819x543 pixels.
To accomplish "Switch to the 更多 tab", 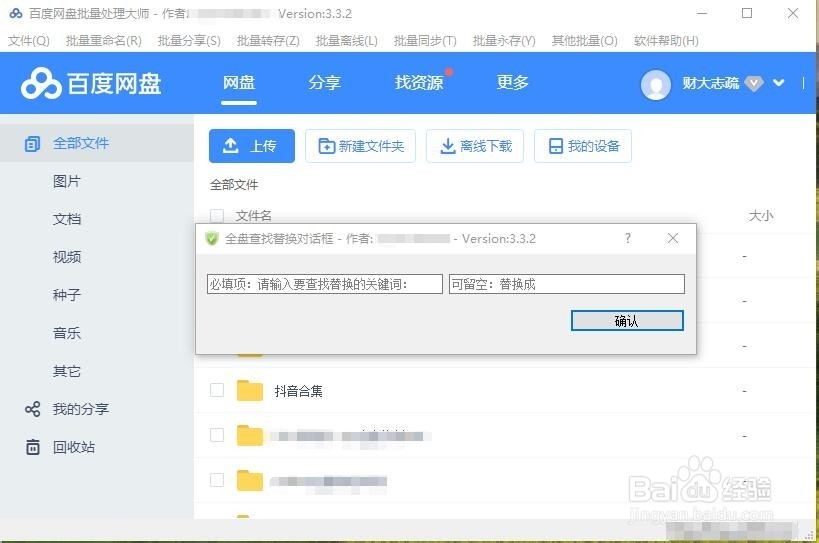I will tap(512, 82).
